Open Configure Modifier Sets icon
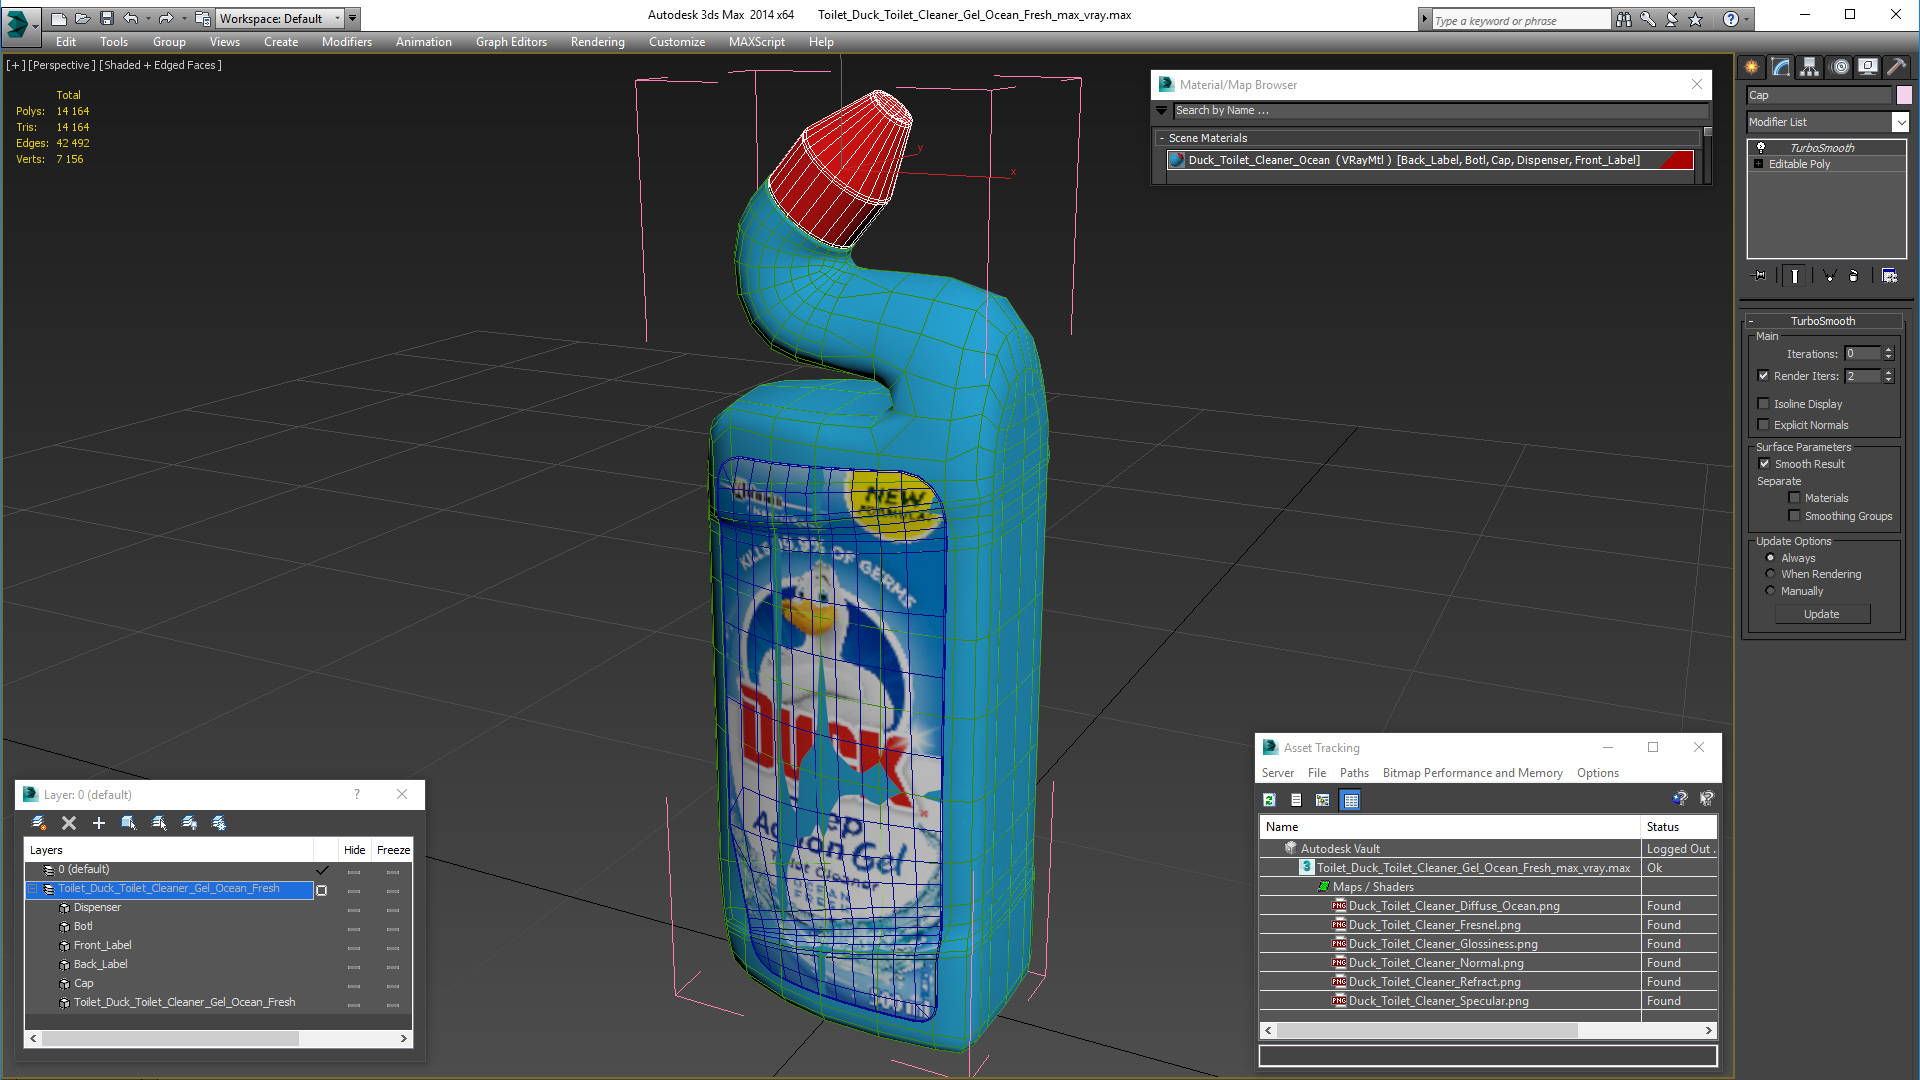 (1889, 275)
